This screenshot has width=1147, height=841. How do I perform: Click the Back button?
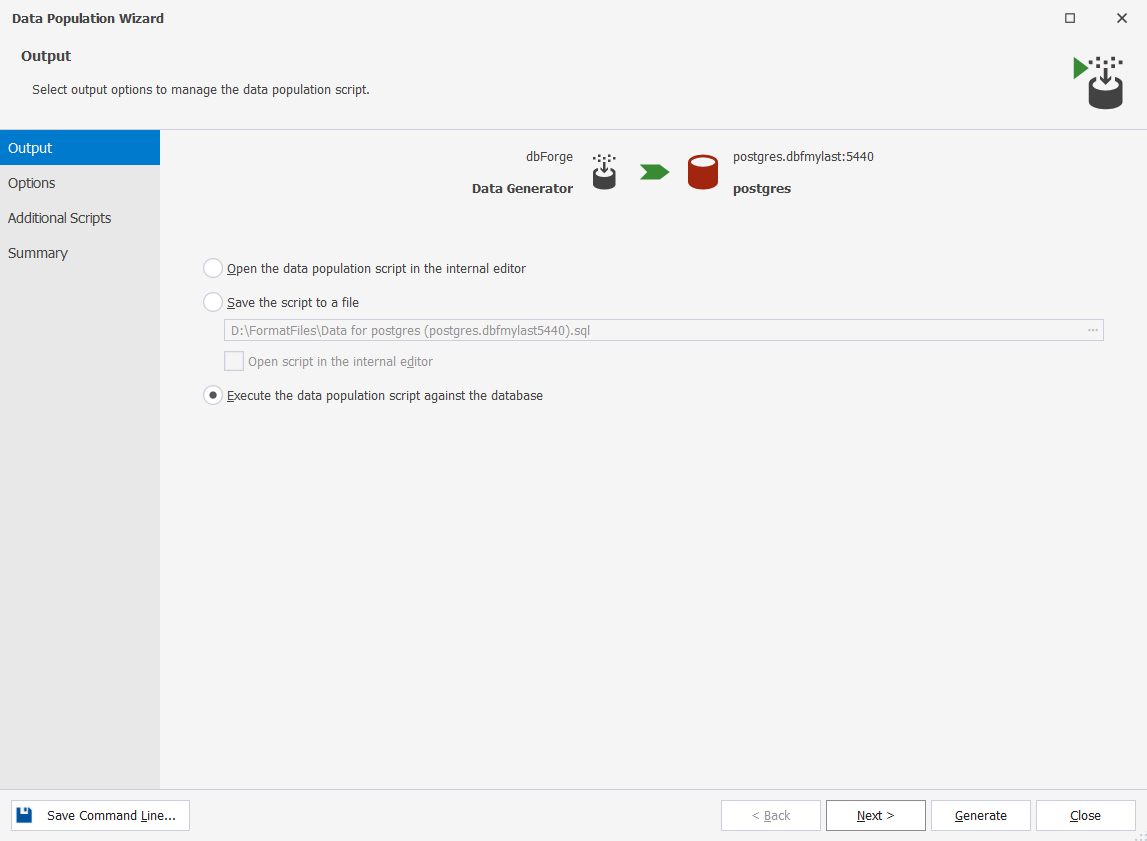(771, 815)
